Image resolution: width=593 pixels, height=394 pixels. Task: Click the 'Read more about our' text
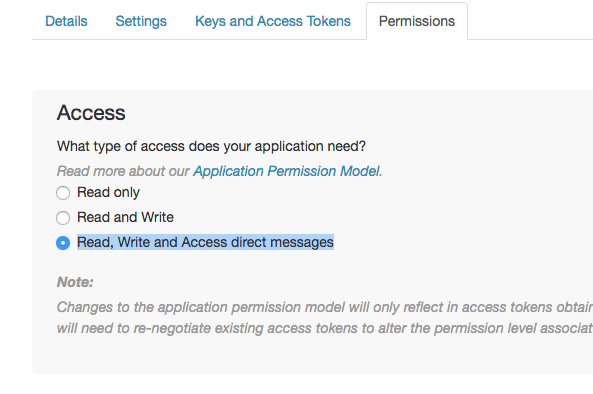click(x=123, y=171)
